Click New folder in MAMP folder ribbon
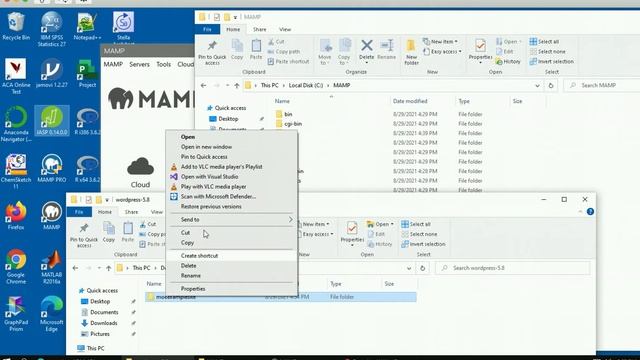Screen dimensions: 640x360 coord(411,52)
